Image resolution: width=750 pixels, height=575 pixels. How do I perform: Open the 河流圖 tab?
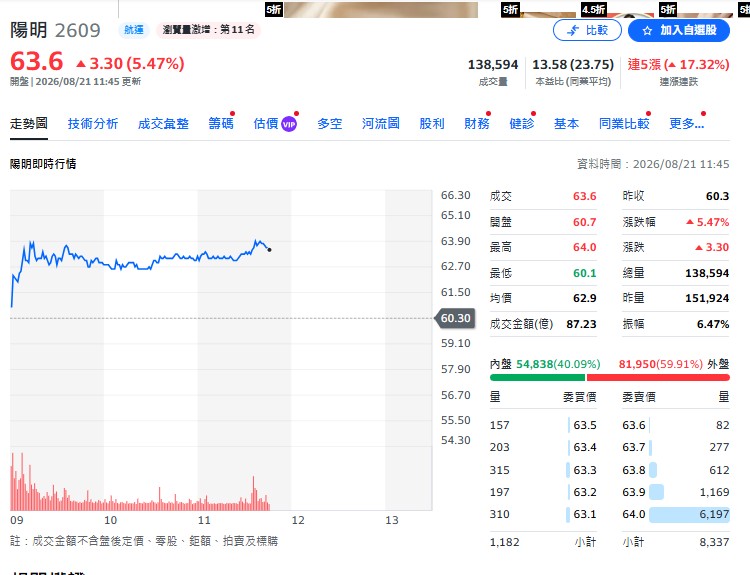click(381, 124)
